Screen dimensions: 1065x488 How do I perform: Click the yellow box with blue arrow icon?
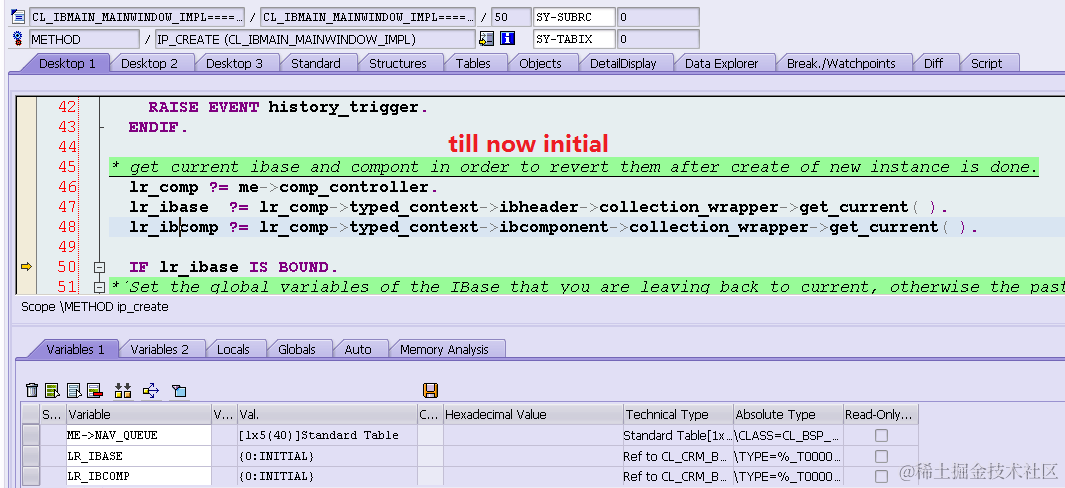tap(151, 390)
